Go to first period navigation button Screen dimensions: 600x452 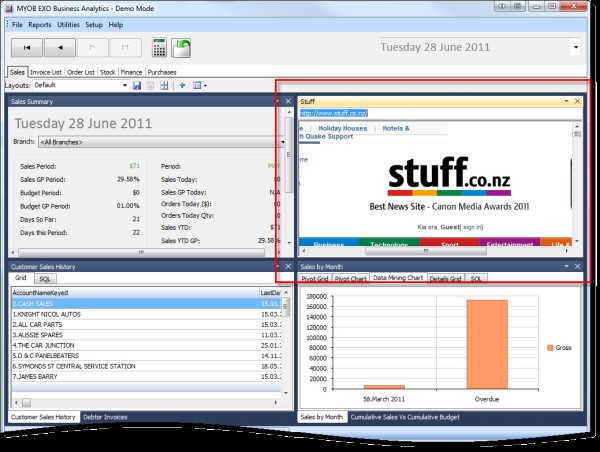(27, 48)
